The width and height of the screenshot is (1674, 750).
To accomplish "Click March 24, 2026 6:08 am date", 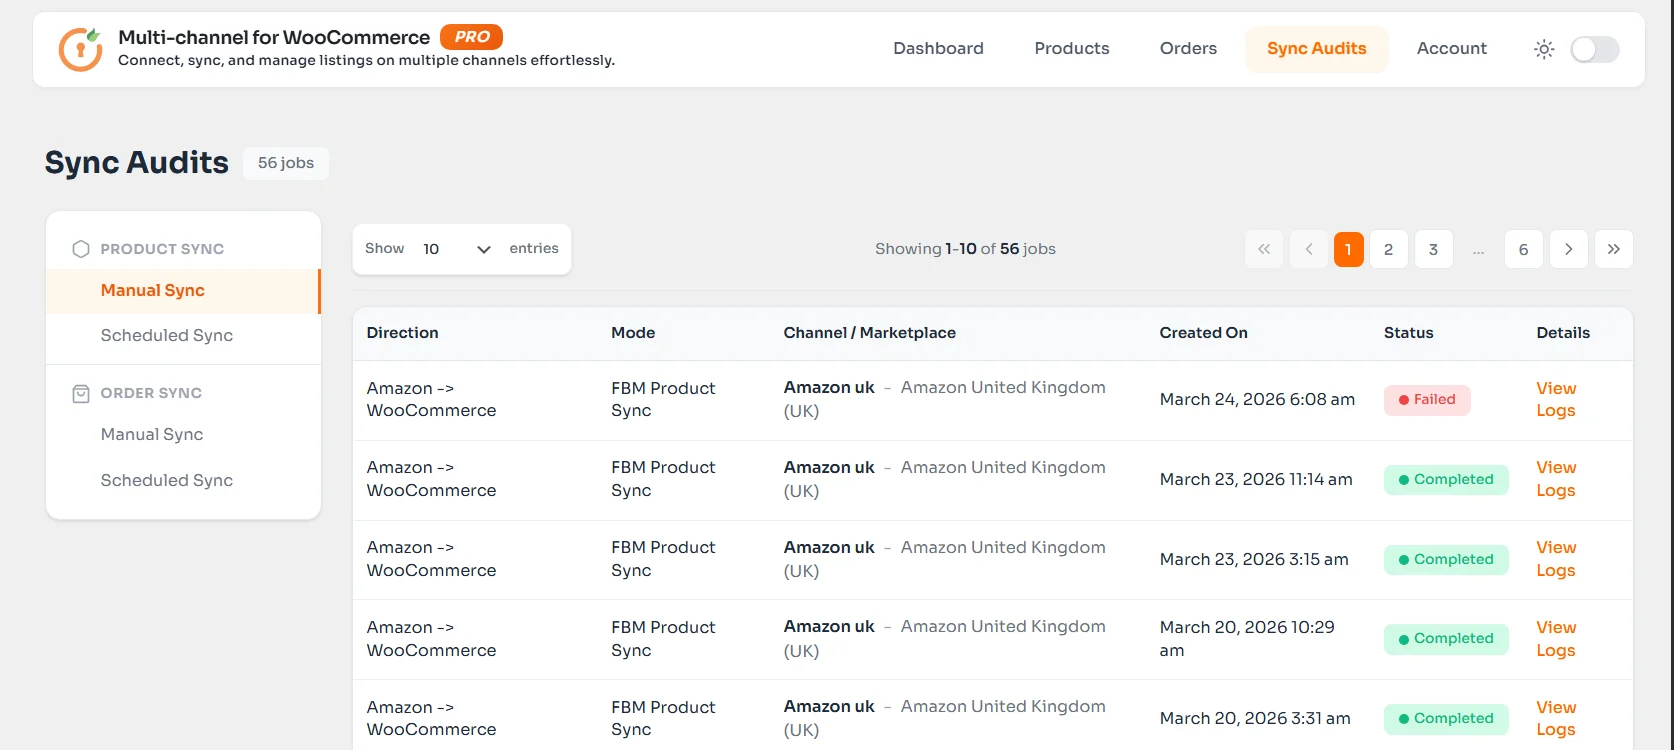I will tap(1257, 400).
